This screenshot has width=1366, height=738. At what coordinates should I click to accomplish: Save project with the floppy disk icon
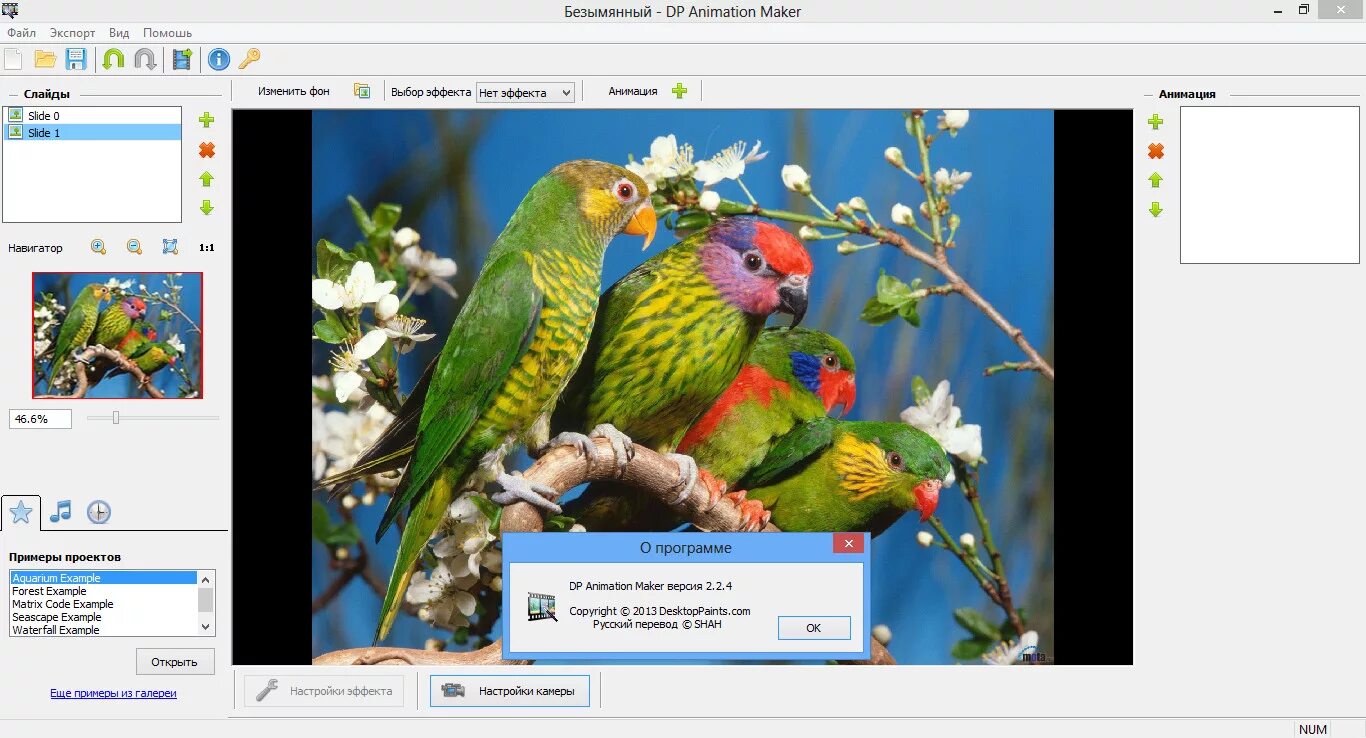(x=76, y=59)
